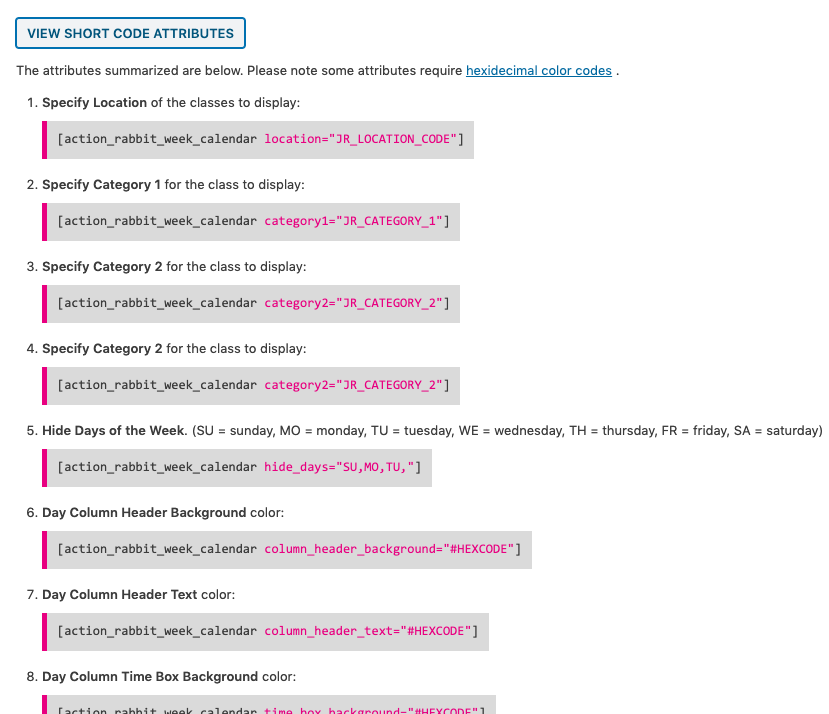
Task: Click the Day Column Time Box Background label
Action: (150, 677)
